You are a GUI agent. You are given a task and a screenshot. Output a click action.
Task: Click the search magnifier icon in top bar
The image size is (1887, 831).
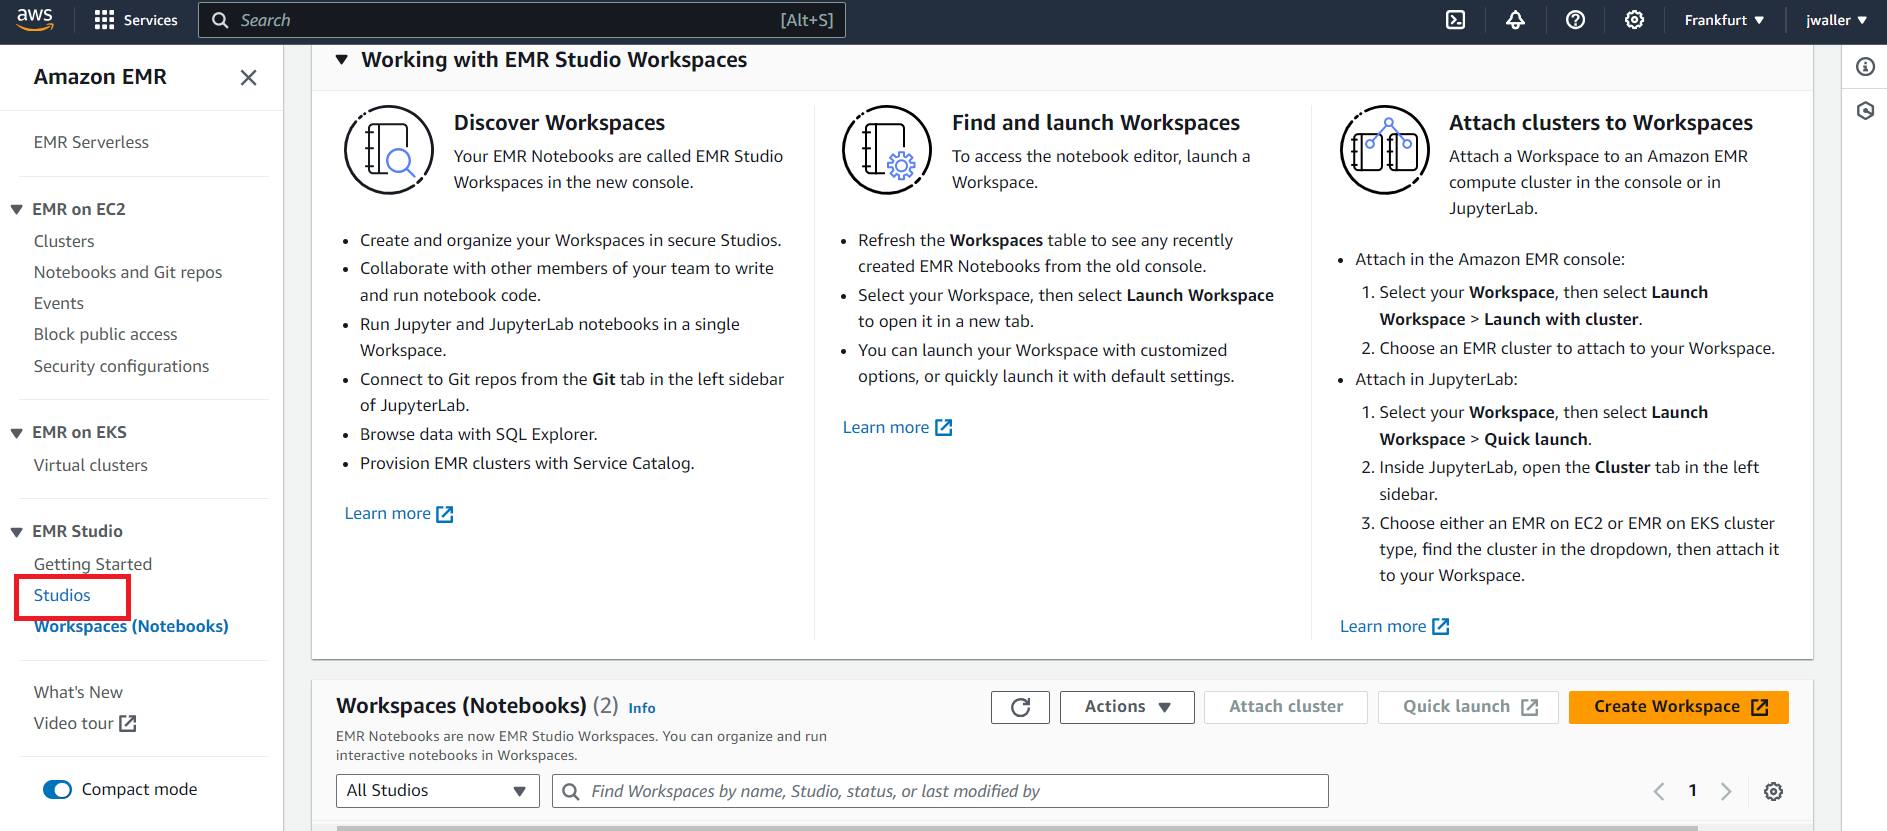[220, 20]
